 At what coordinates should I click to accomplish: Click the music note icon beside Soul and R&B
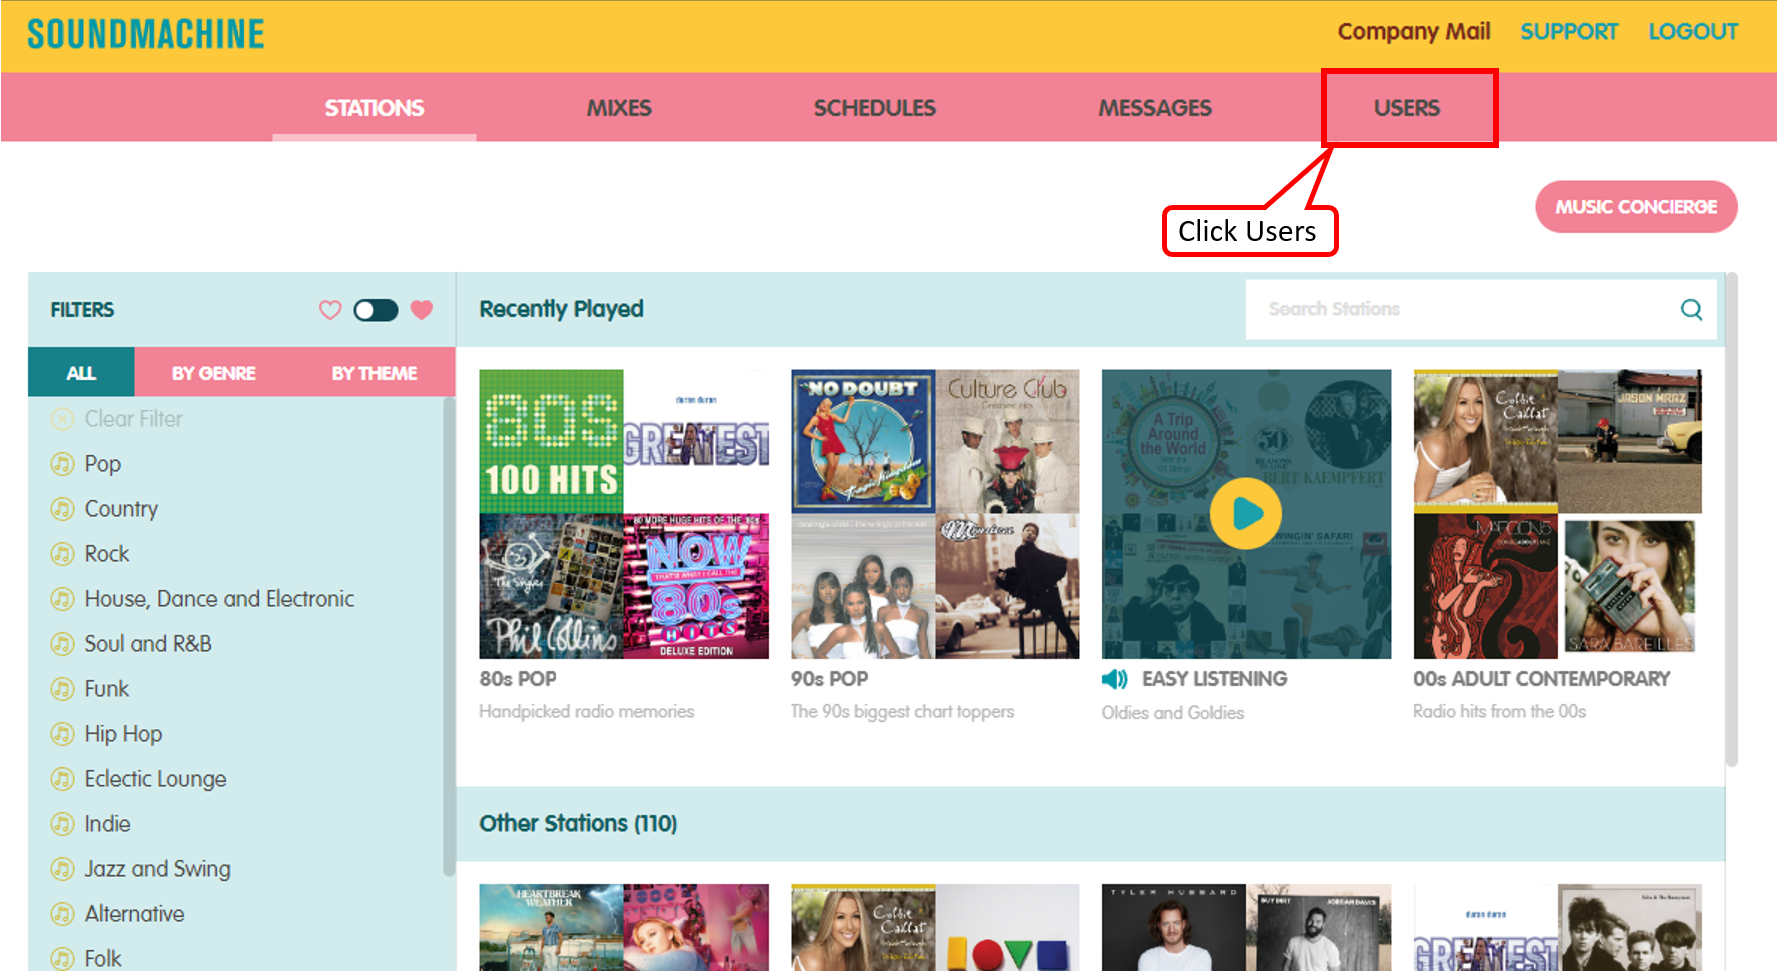click(62, 644)
